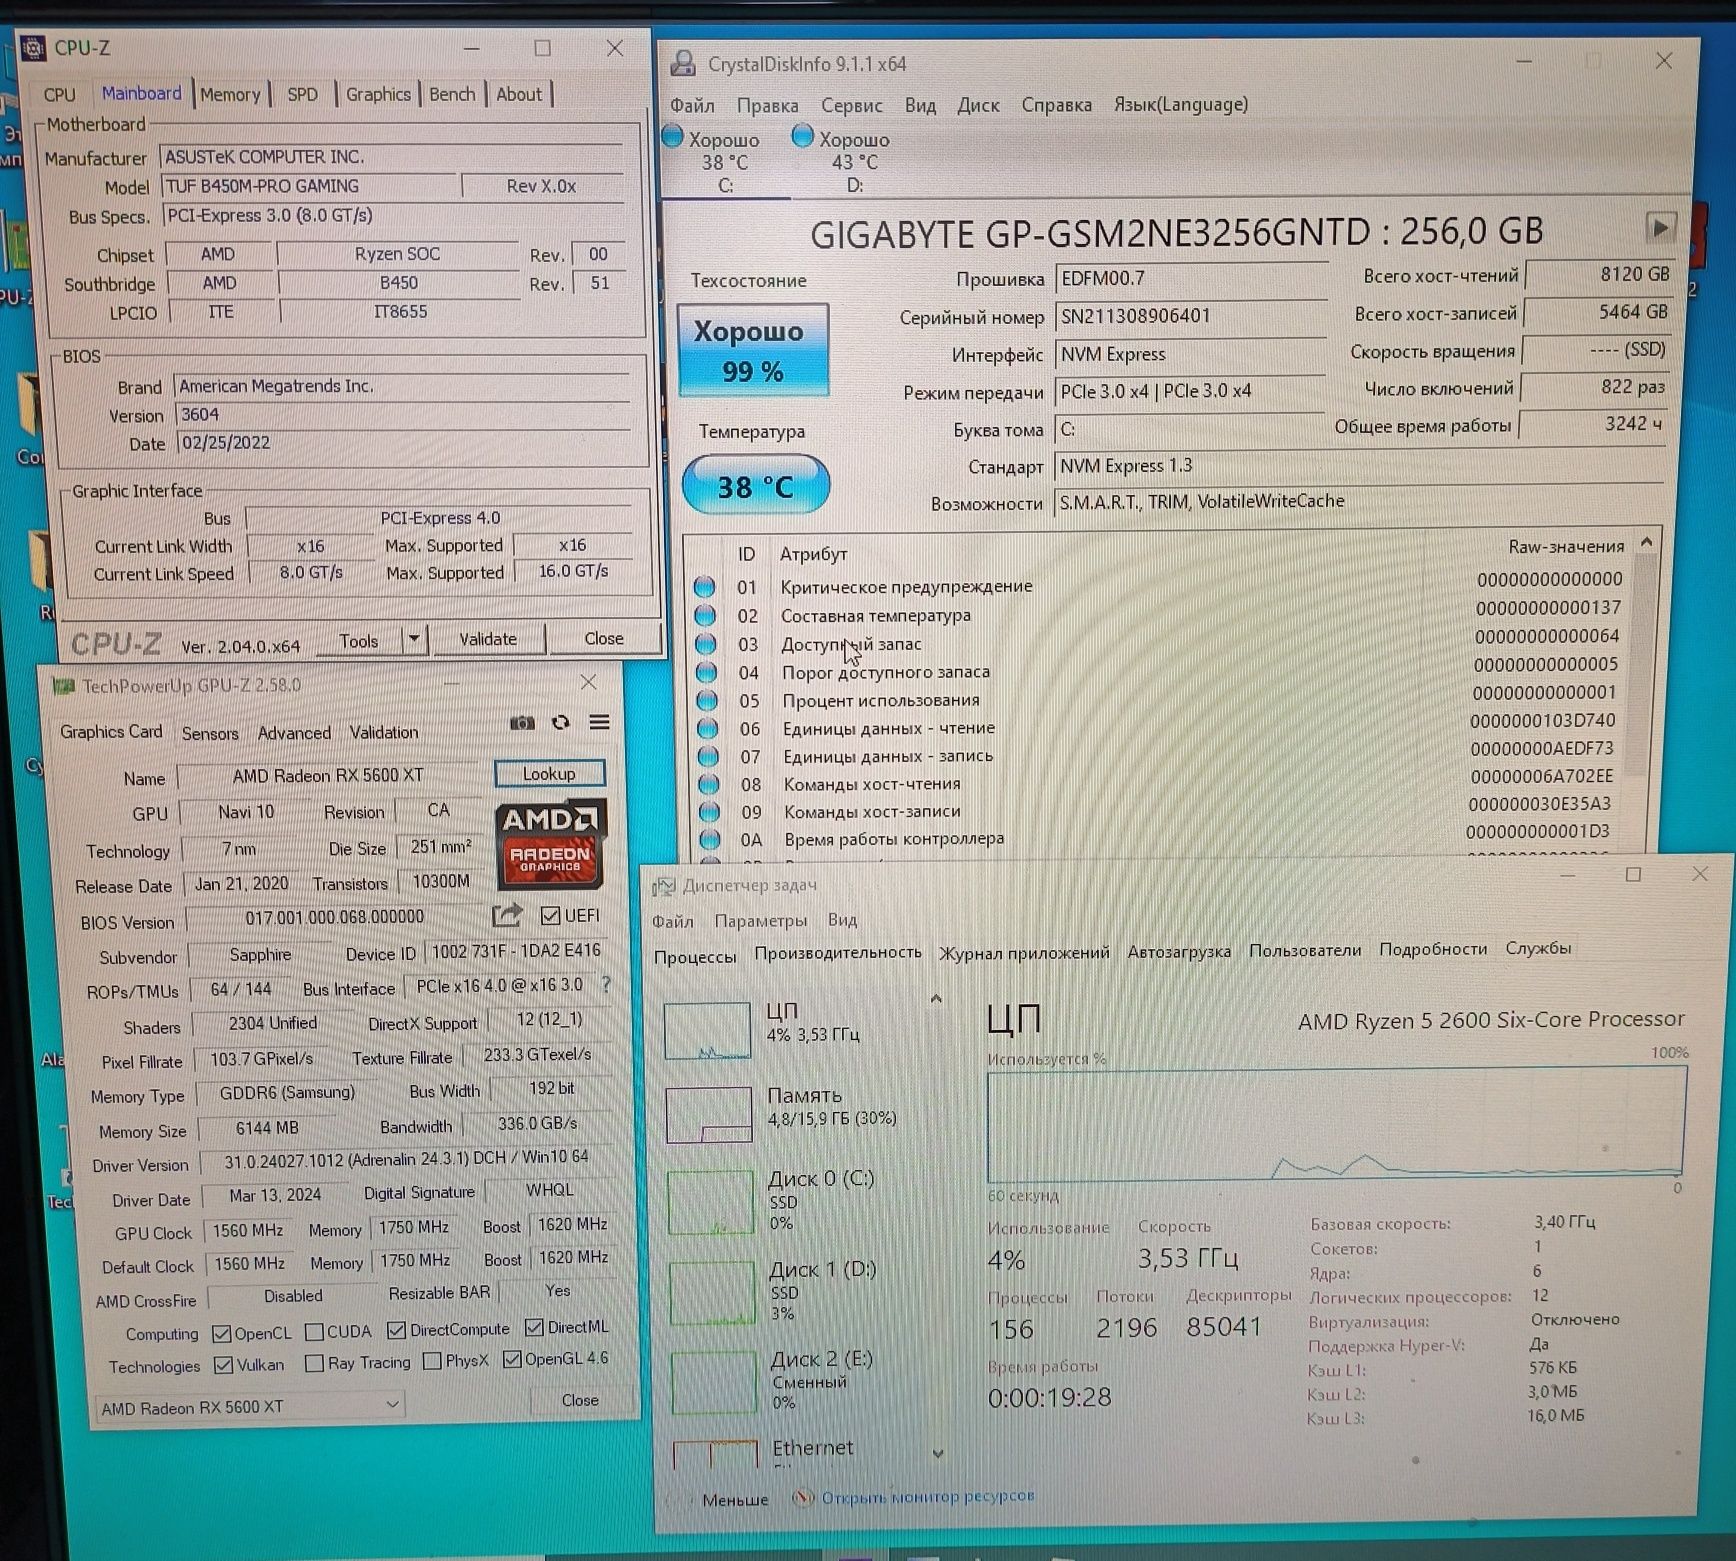This screenshot has width=1736, height=1561.
Task: Toggle PhysX checkbox
Action: 432,1361
